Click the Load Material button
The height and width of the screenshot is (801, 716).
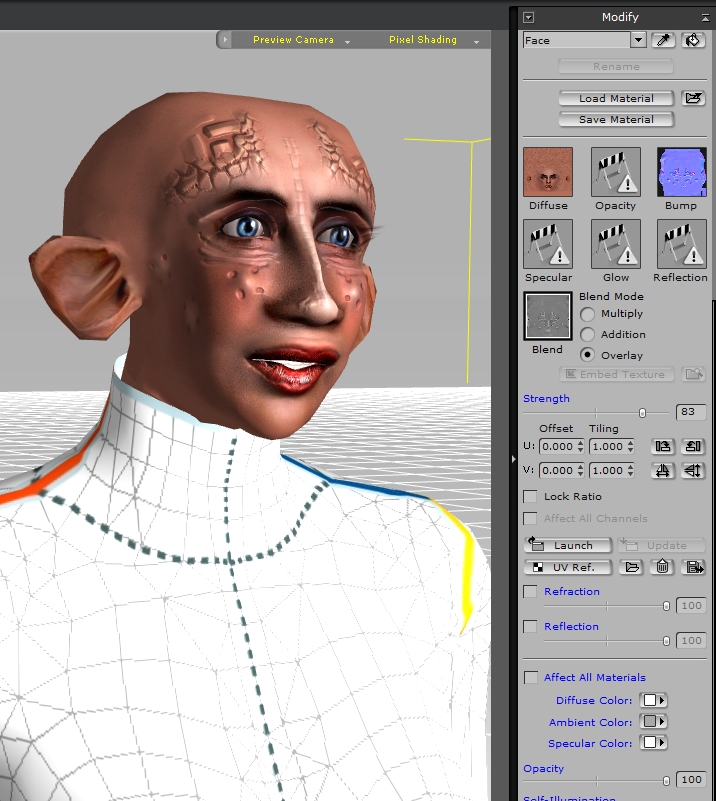(x=616, y=98)
